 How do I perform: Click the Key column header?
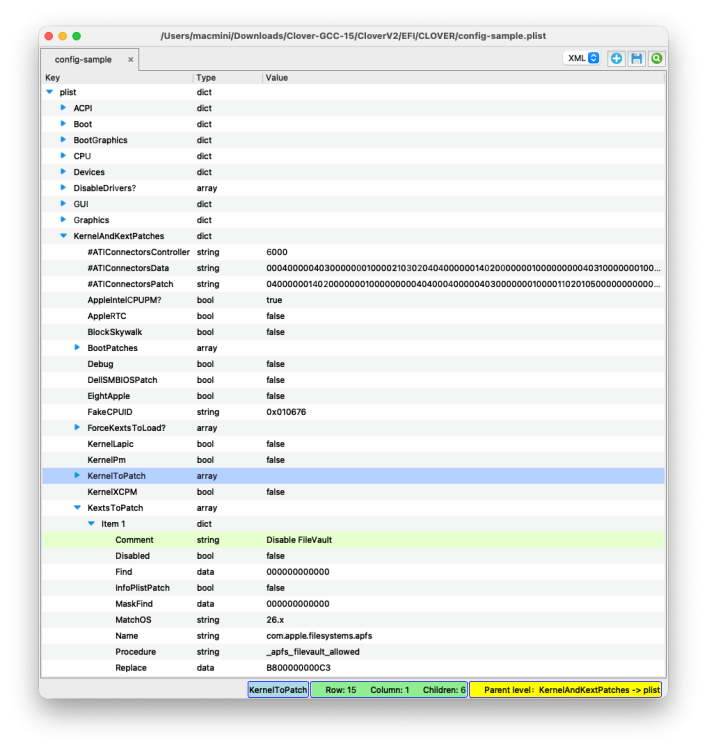[x=118, y=77]
